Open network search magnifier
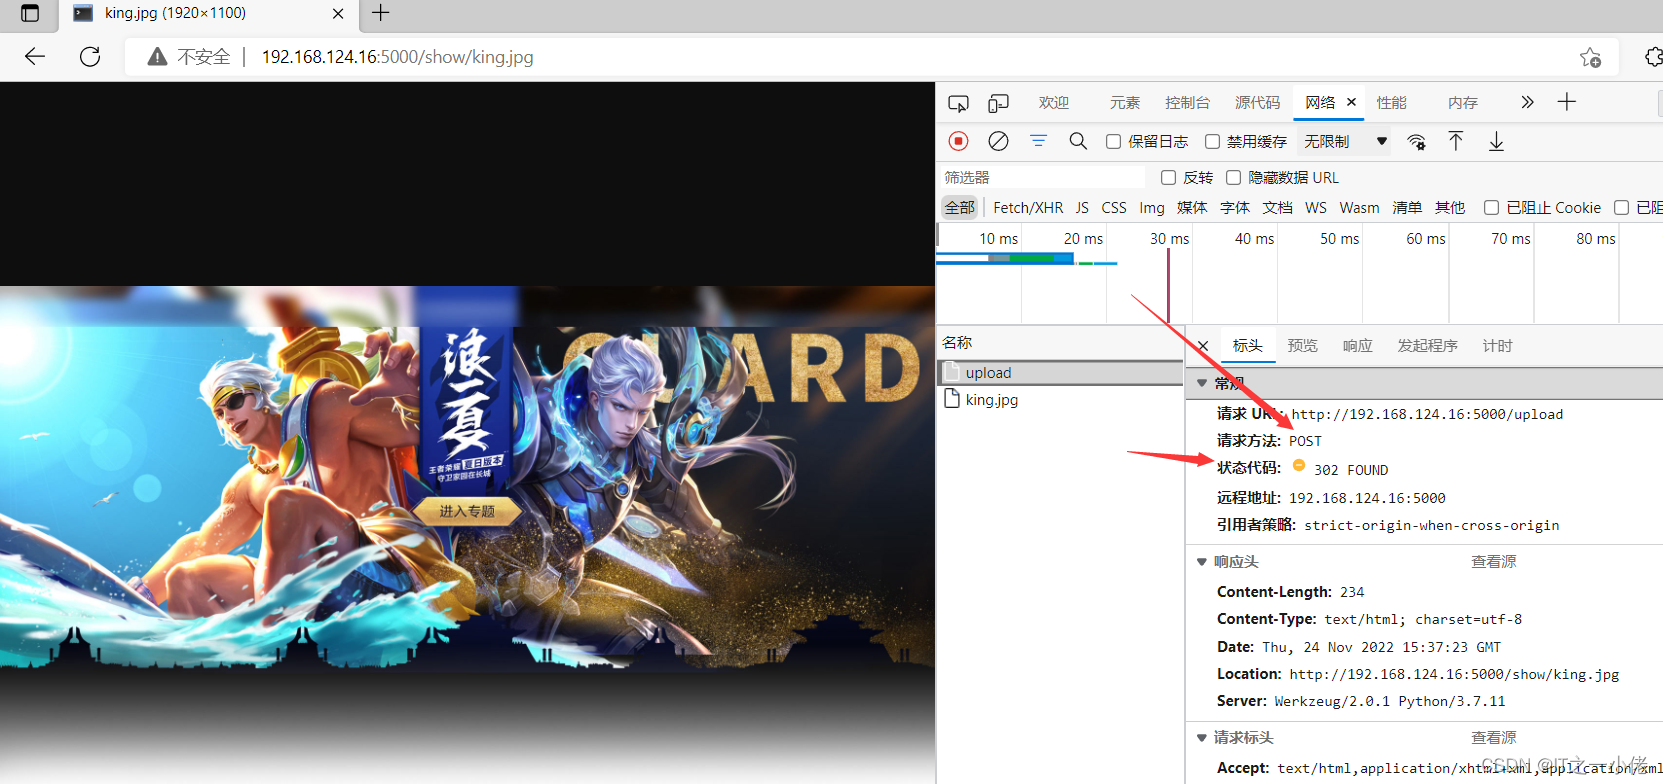The height and width of the screenshot is (784, 1663). point(1078,141)
